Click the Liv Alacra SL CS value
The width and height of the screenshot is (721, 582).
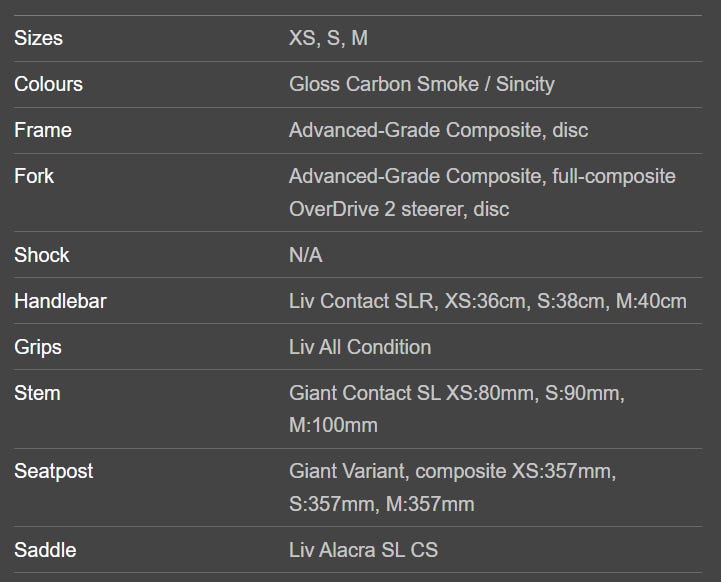[x=363, y=550]
